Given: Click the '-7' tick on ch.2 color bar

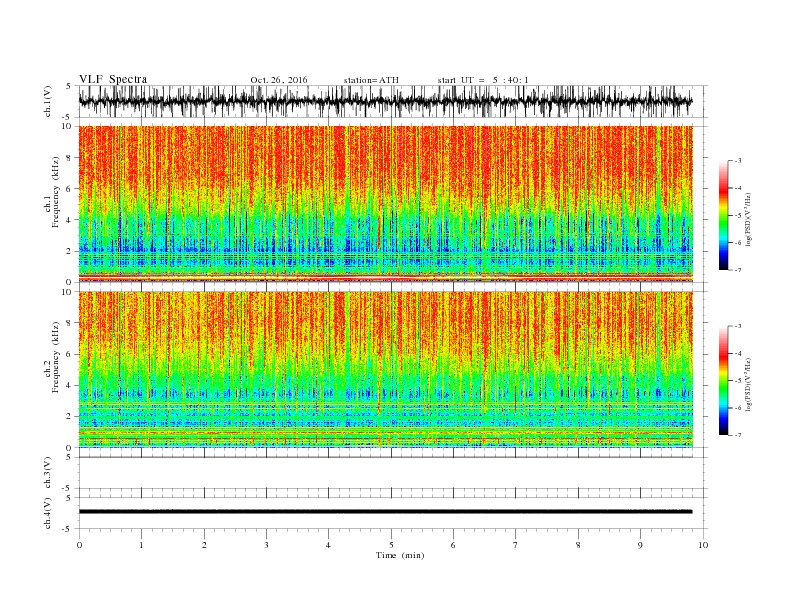Looking at the screenshot, I should click(x=737, y=435).
